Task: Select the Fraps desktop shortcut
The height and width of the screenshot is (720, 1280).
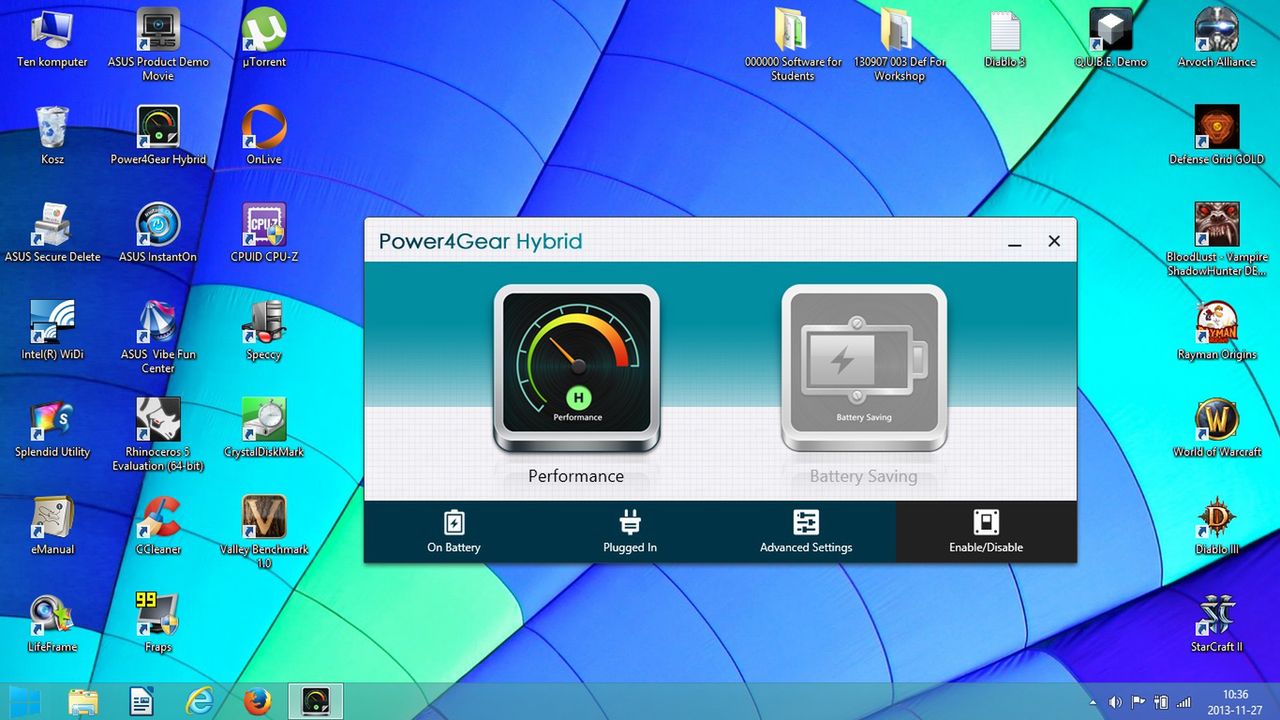Action: [x=158, y=622]
